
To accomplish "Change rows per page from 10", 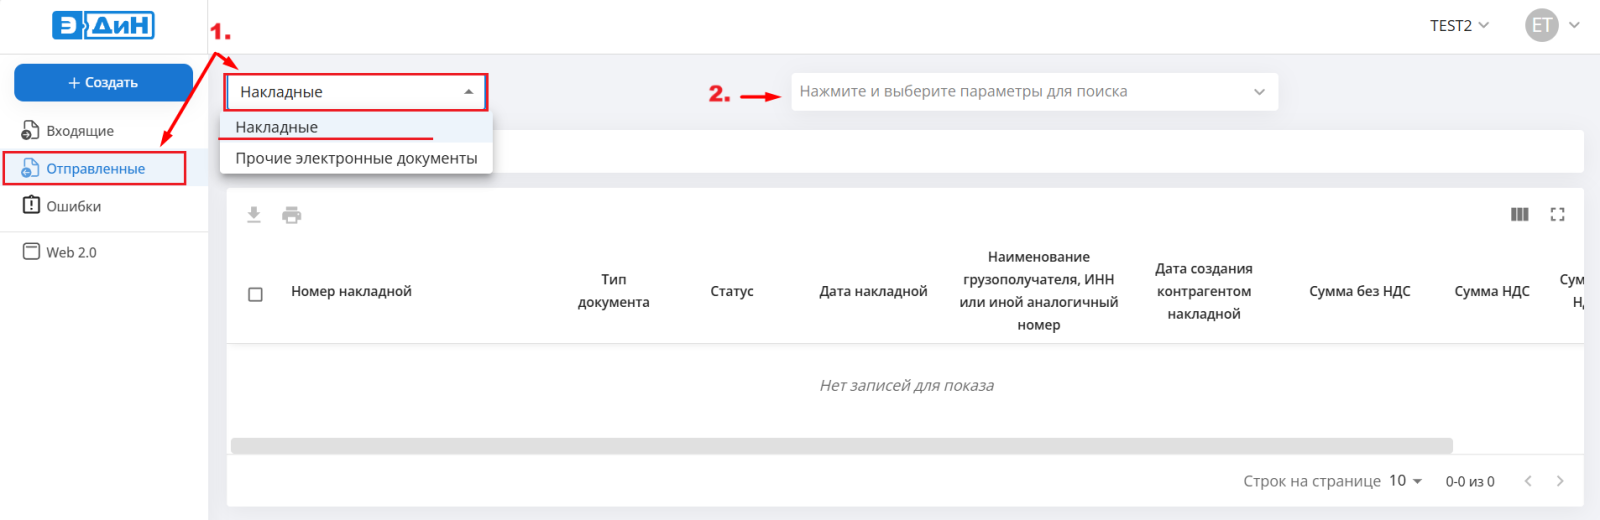I will 1405,481.
